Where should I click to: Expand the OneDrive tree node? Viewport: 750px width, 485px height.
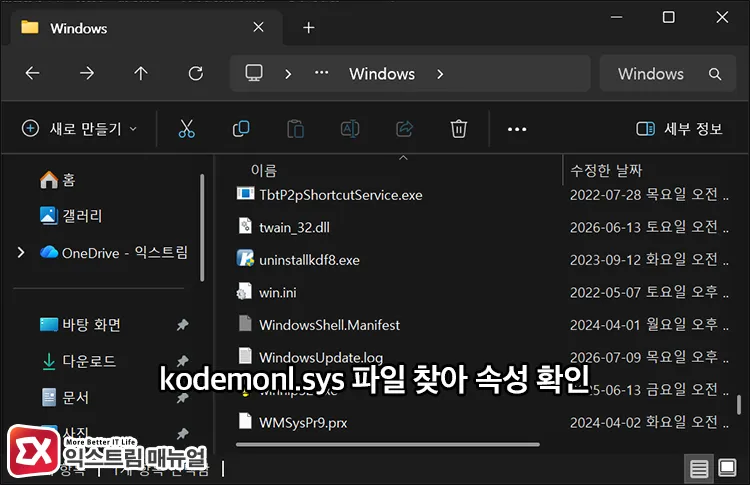(x=21, y=252)
